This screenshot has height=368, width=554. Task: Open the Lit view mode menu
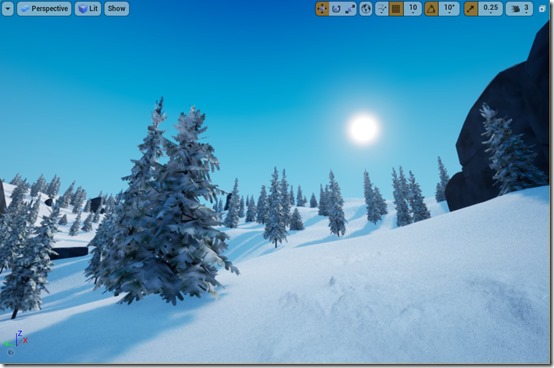(x=88, y=9)
